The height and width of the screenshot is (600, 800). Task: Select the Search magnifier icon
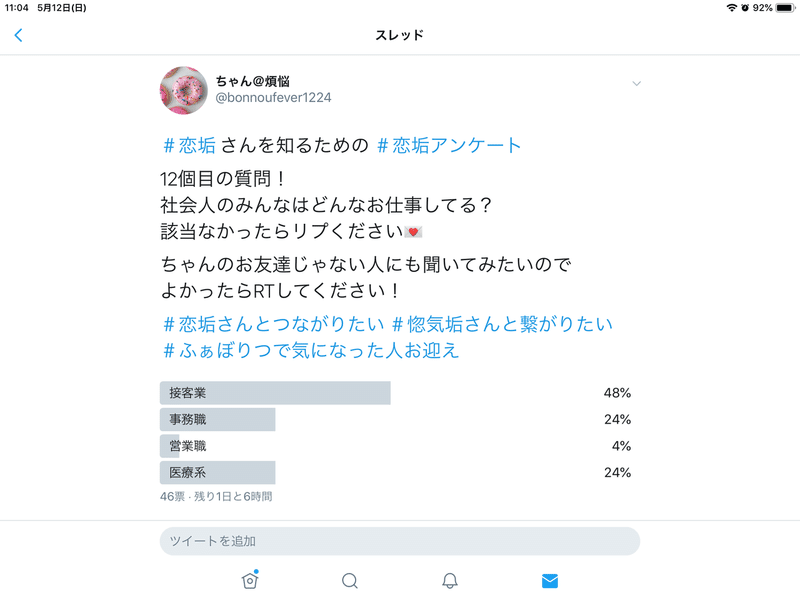click(x=349, y=580)
